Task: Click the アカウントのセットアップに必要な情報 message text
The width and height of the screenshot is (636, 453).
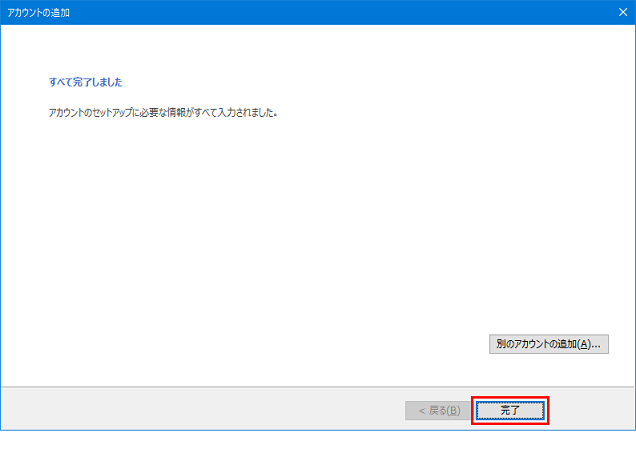Action: coord(163,112)
